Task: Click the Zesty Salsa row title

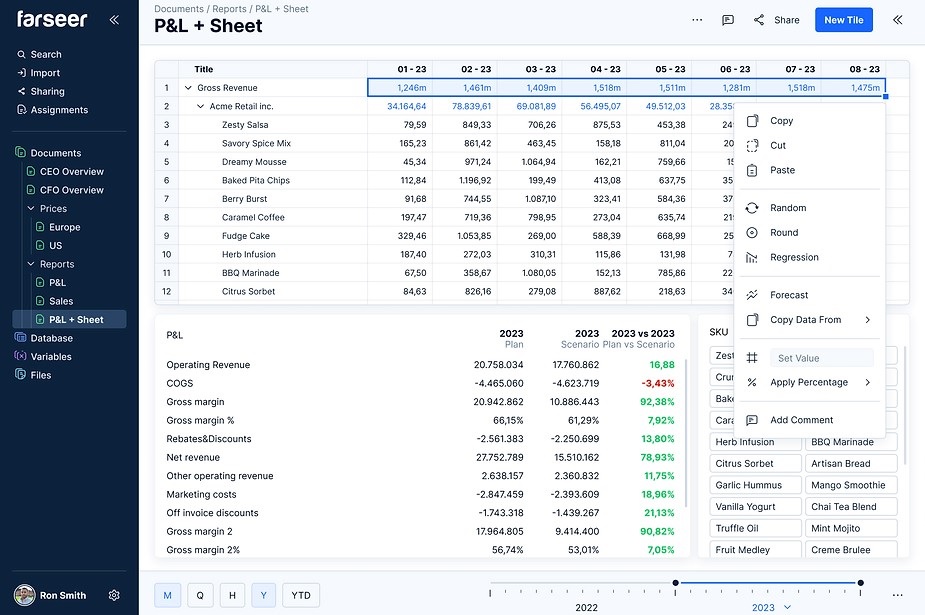Action: tap(245, 125)
